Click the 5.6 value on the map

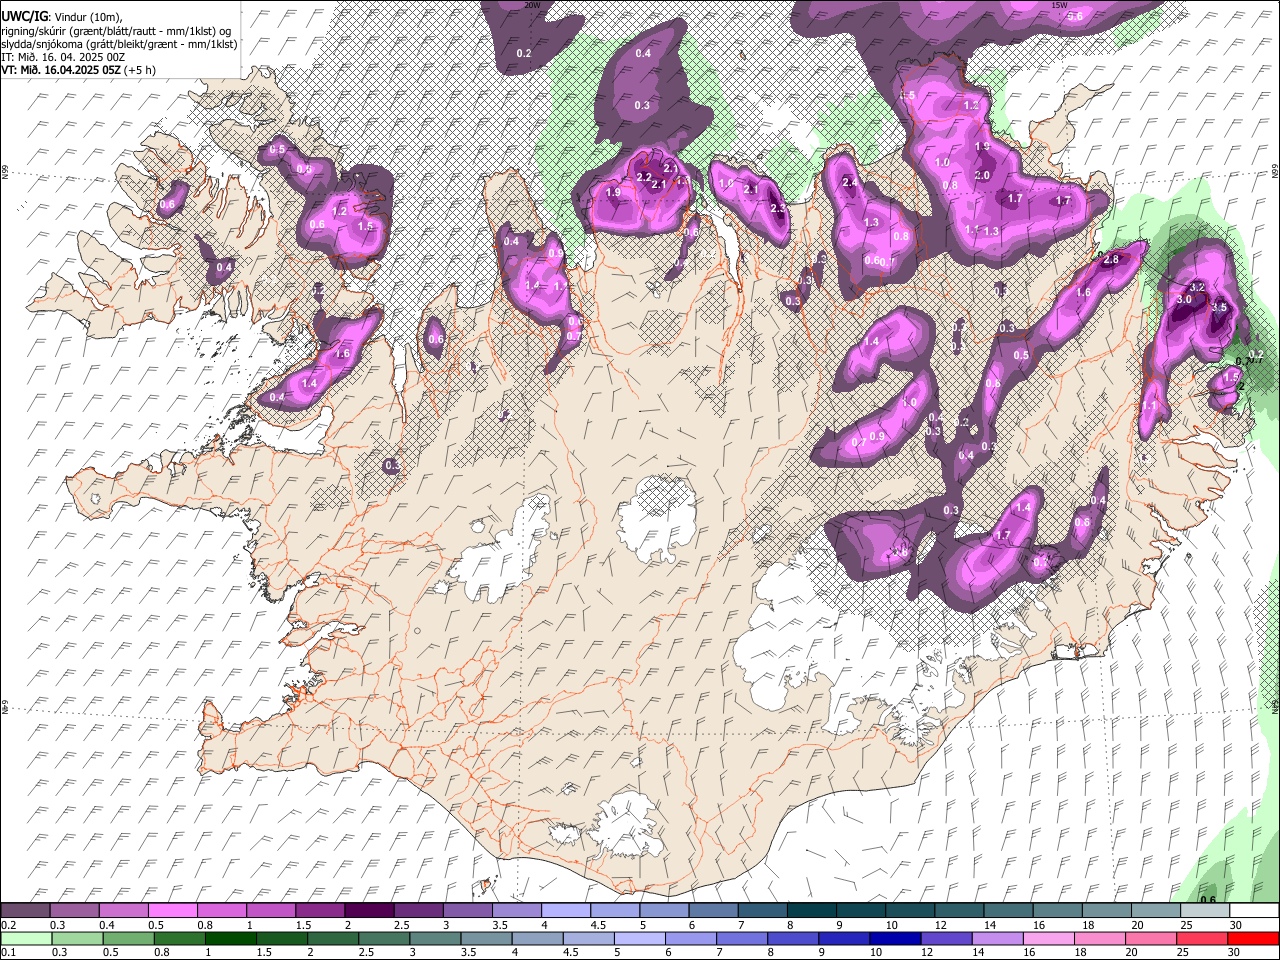1075,16
